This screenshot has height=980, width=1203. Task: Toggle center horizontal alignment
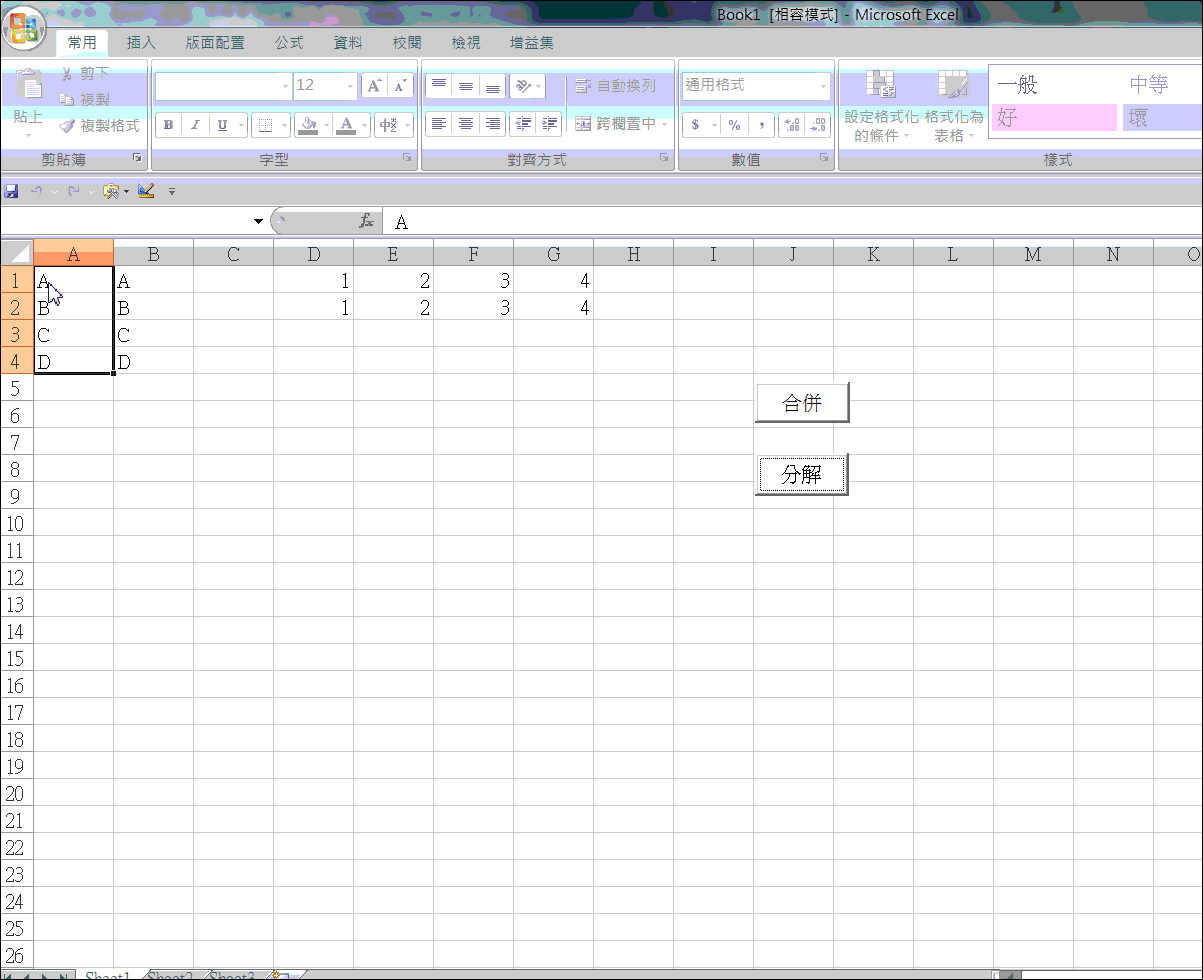point(465,124)
